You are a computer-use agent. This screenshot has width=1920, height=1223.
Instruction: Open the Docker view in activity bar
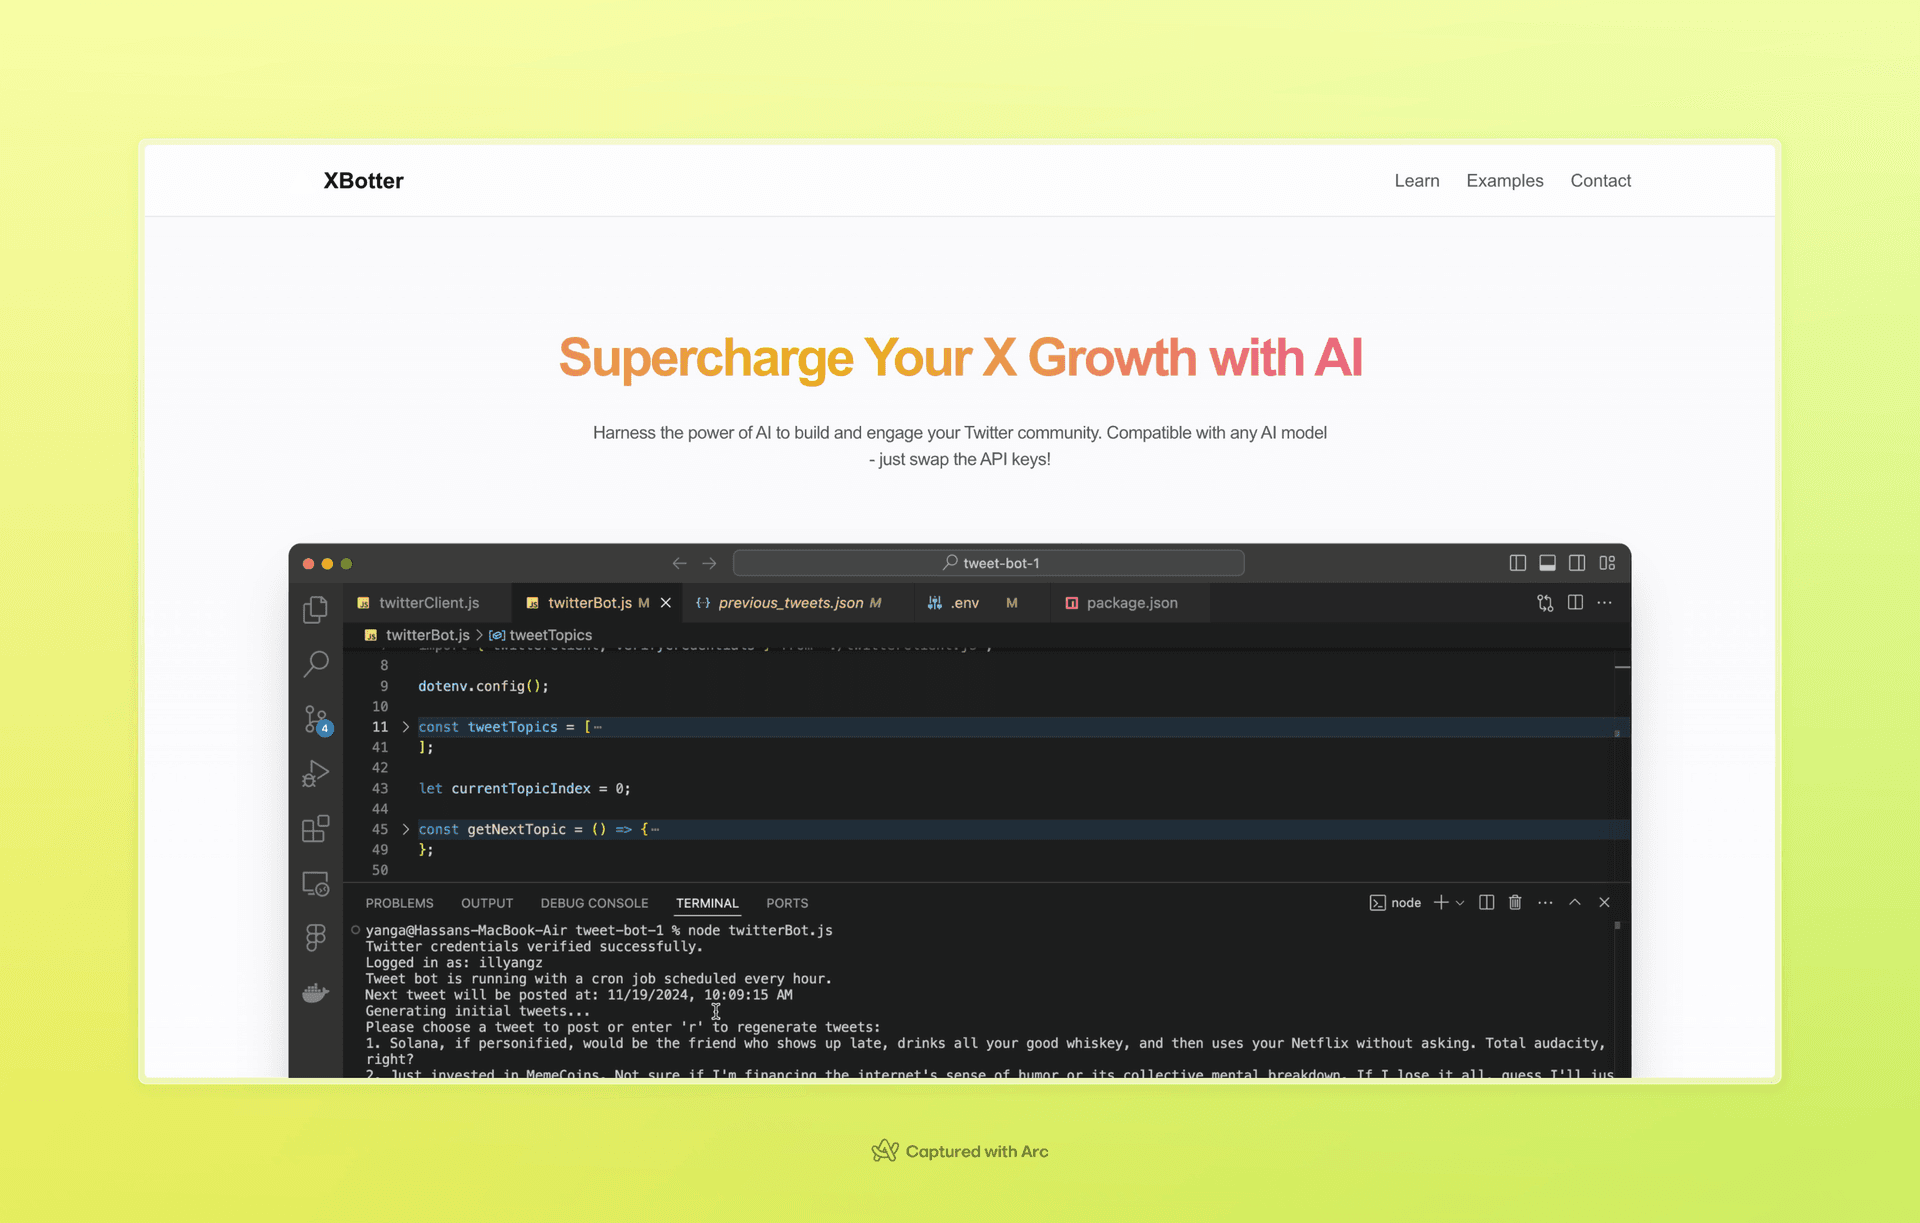[315, 993]
